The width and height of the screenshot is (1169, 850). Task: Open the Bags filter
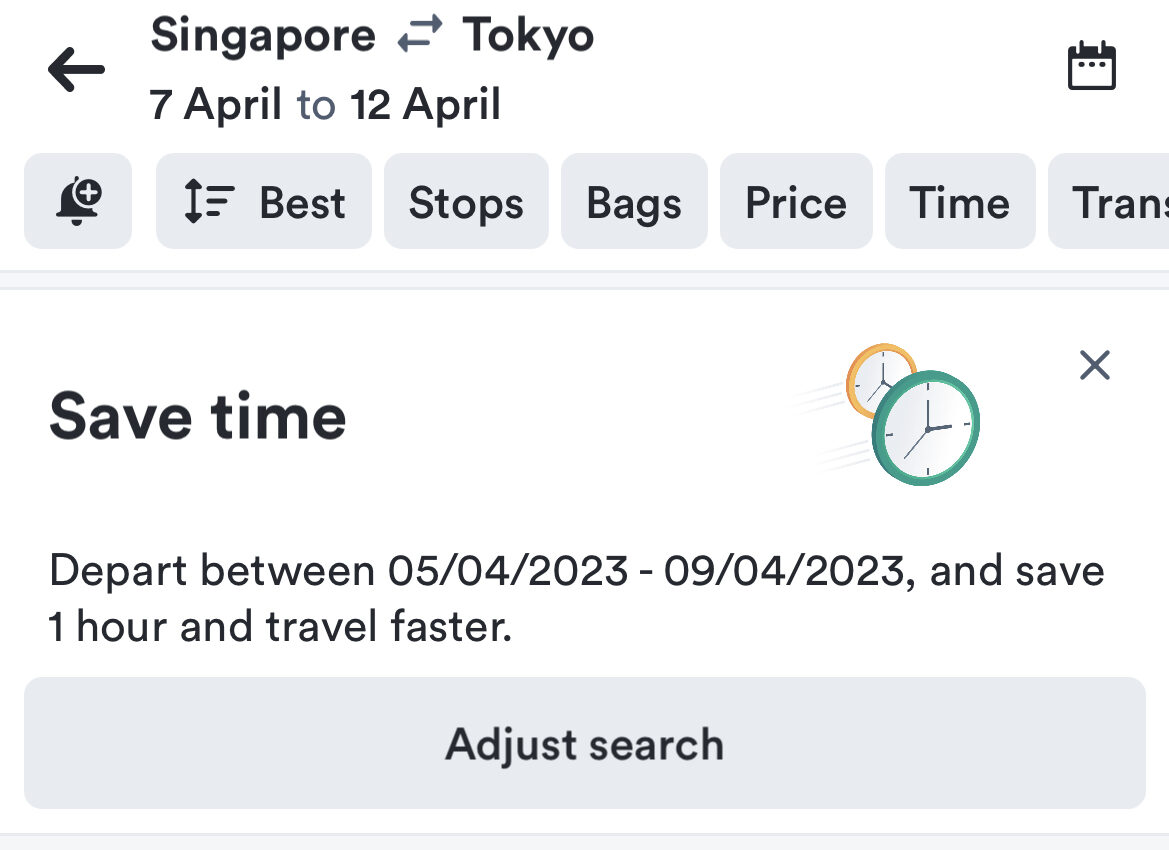(x=634, y=201)
